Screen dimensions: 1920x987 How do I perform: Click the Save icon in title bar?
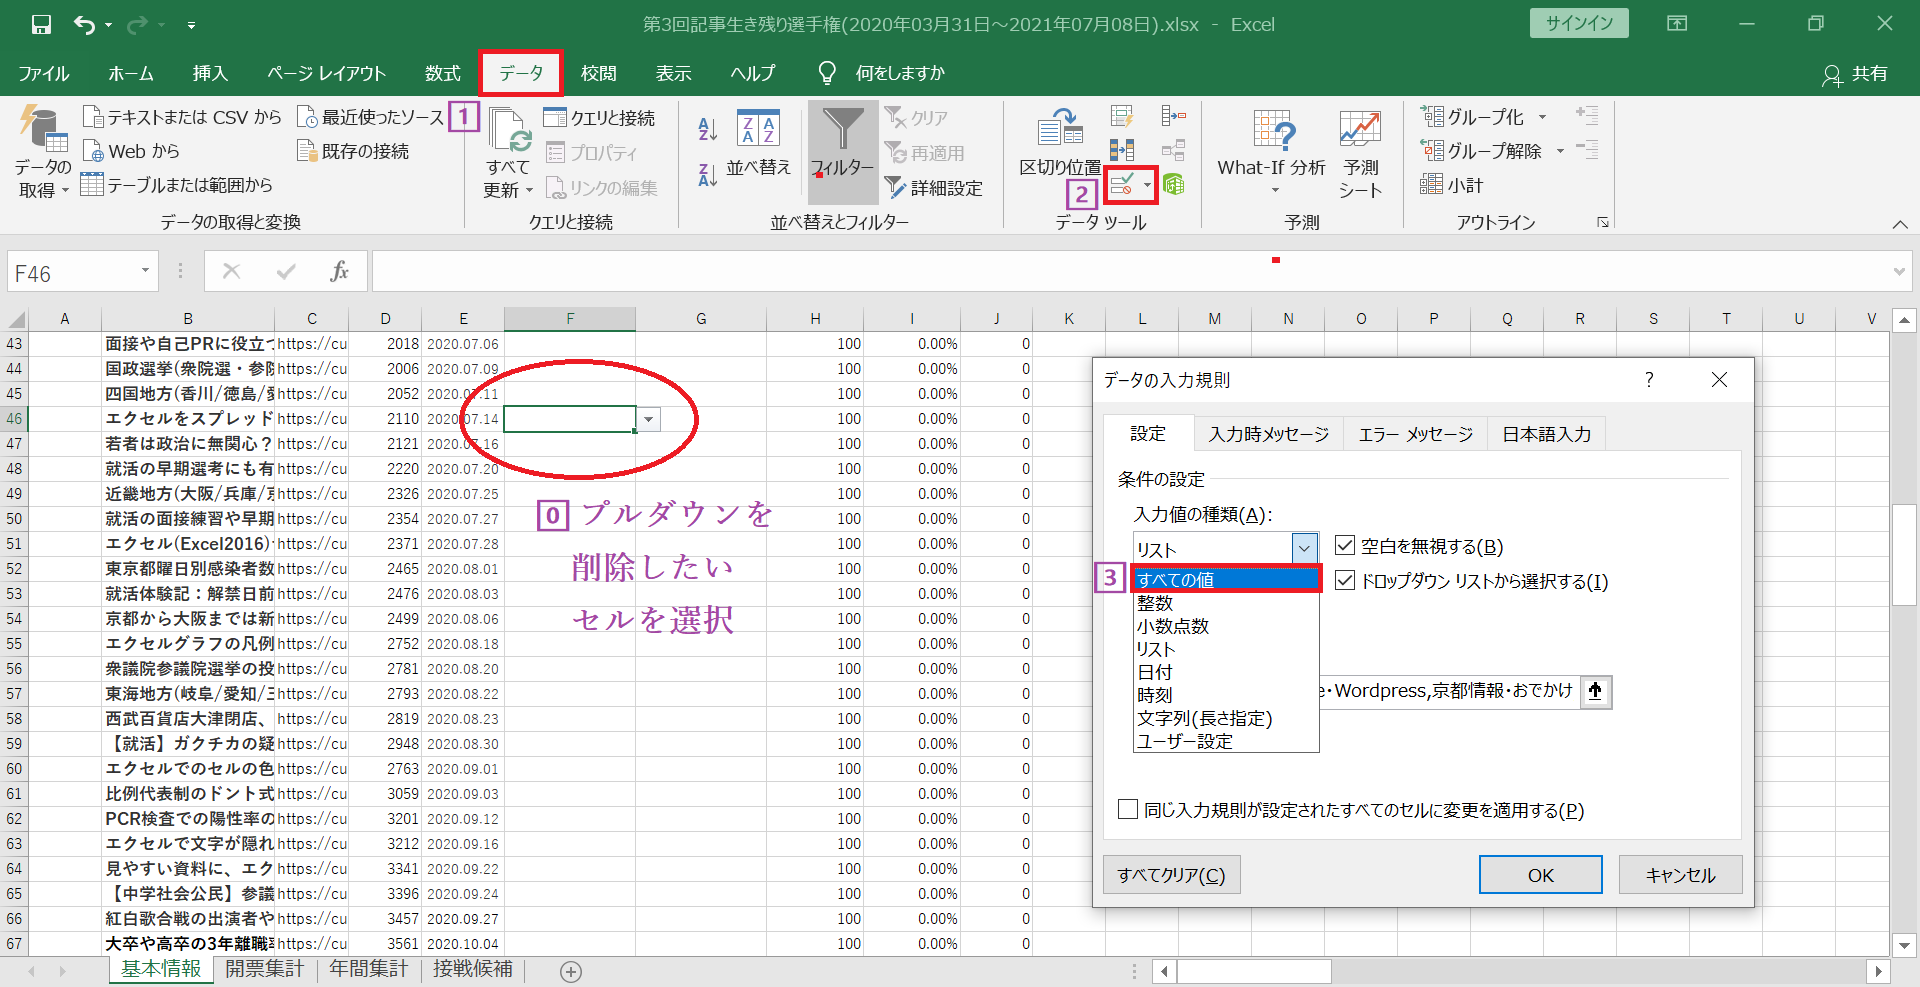41,25
